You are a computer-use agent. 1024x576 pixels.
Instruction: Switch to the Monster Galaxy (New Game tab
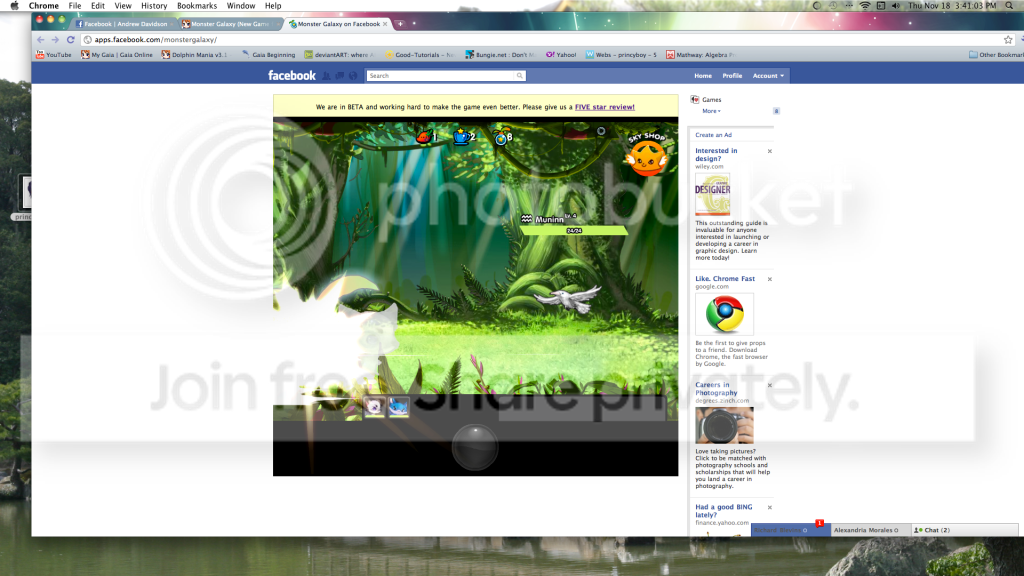coord(229,24)
